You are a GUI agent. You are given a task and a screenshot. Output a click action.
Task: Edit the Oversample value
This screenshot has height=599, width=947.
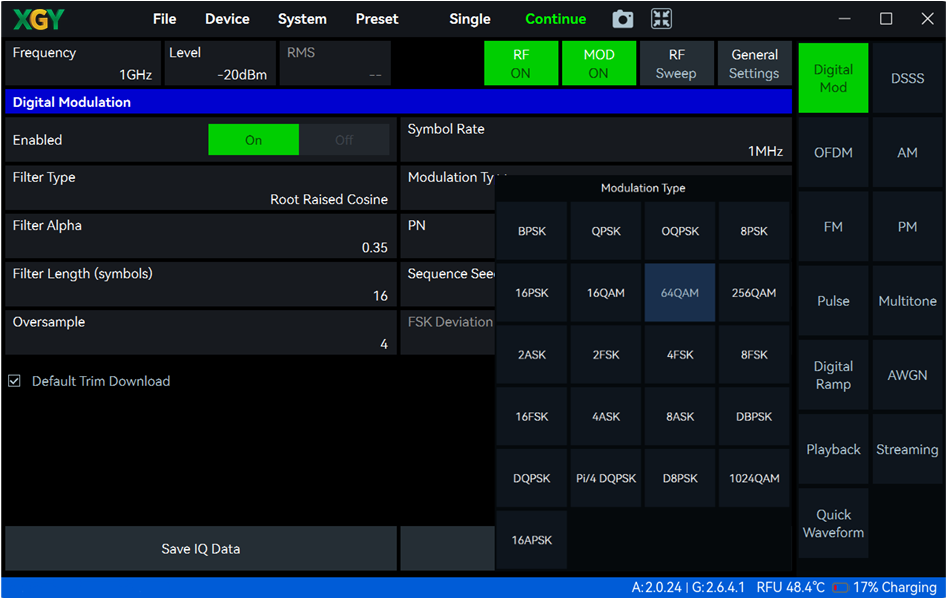coord(201,333)
